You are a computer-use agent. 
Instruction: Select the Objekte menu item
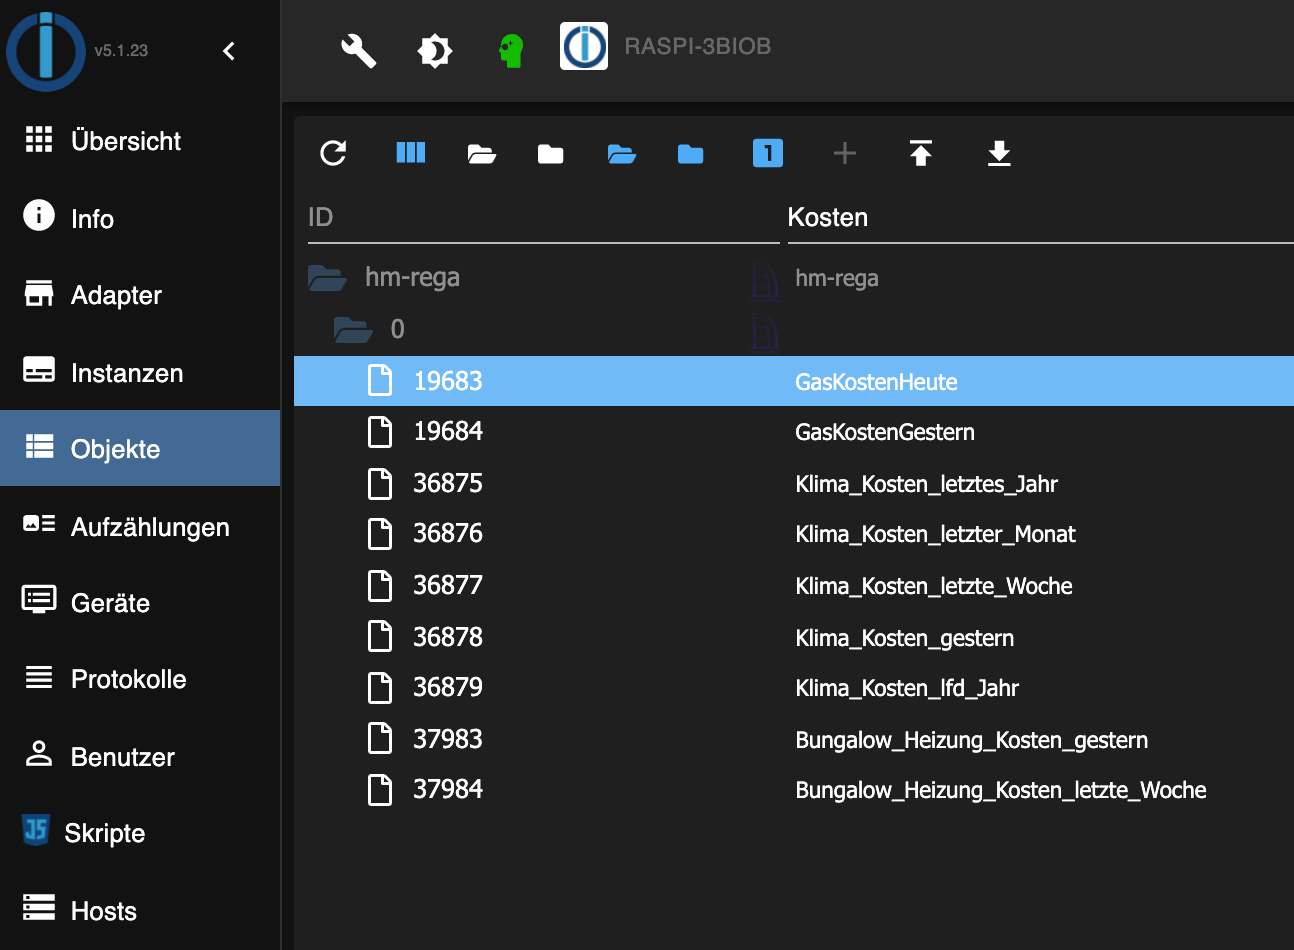pyautogui.click(x=140, y=448)
